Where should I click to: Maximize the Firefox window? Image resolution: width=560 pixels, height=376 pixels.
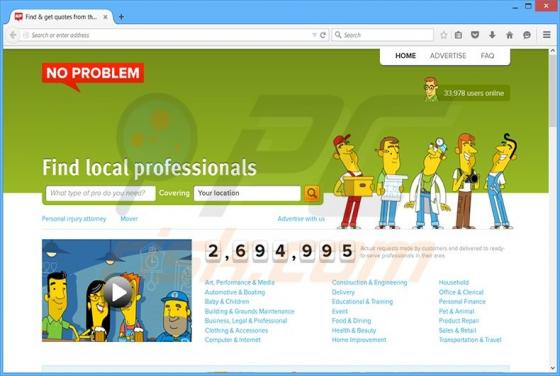[x=528, y=6]
